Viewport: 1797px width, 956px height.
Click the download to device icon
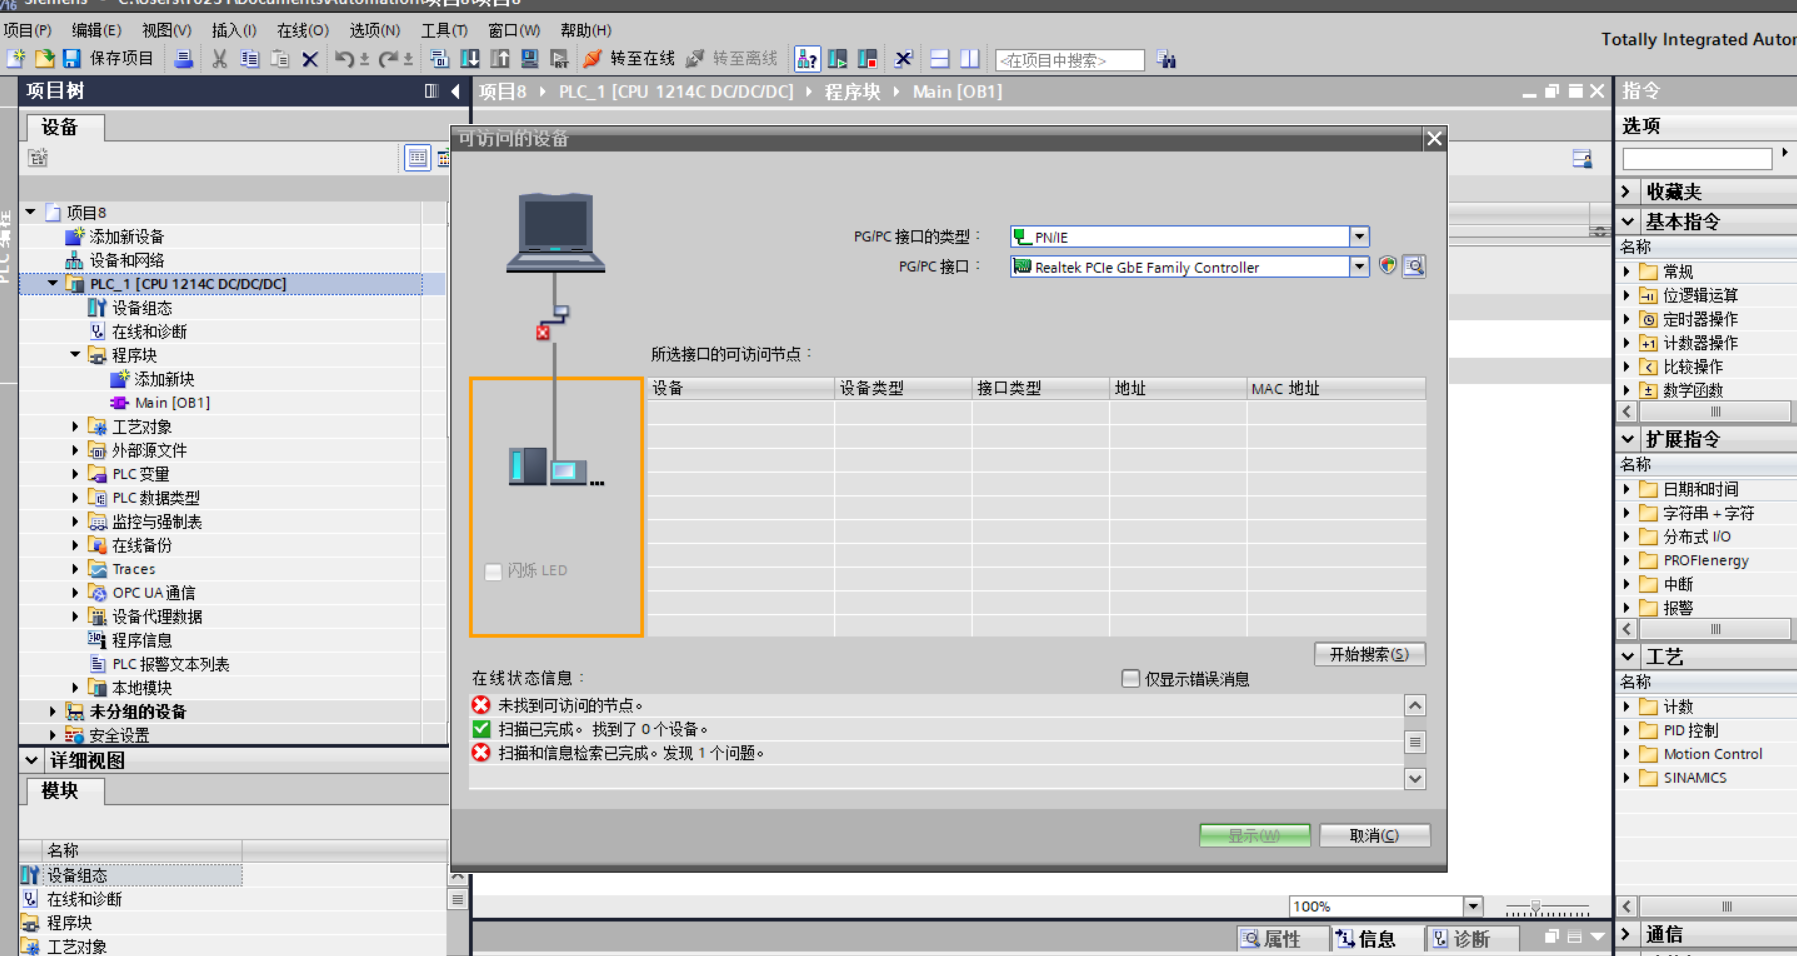[x=469, y=59]
